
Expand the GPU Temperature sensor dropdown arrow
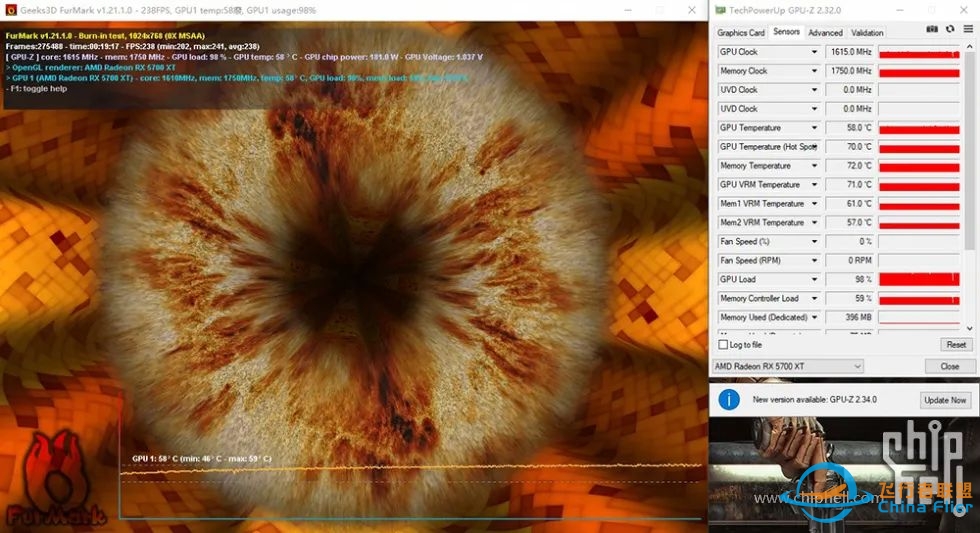pos(814,127)
